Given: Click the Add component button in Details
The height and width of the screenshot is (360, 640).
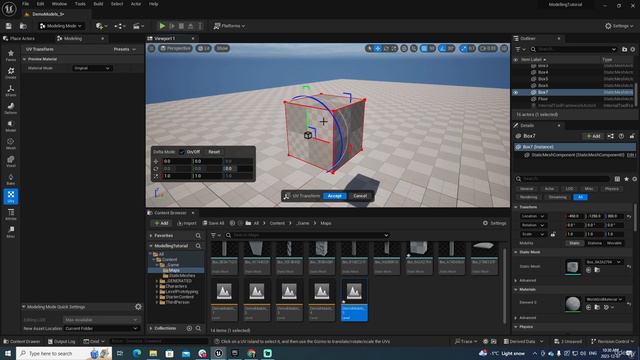Looking at the screenshot, I should tap(593, 136).
